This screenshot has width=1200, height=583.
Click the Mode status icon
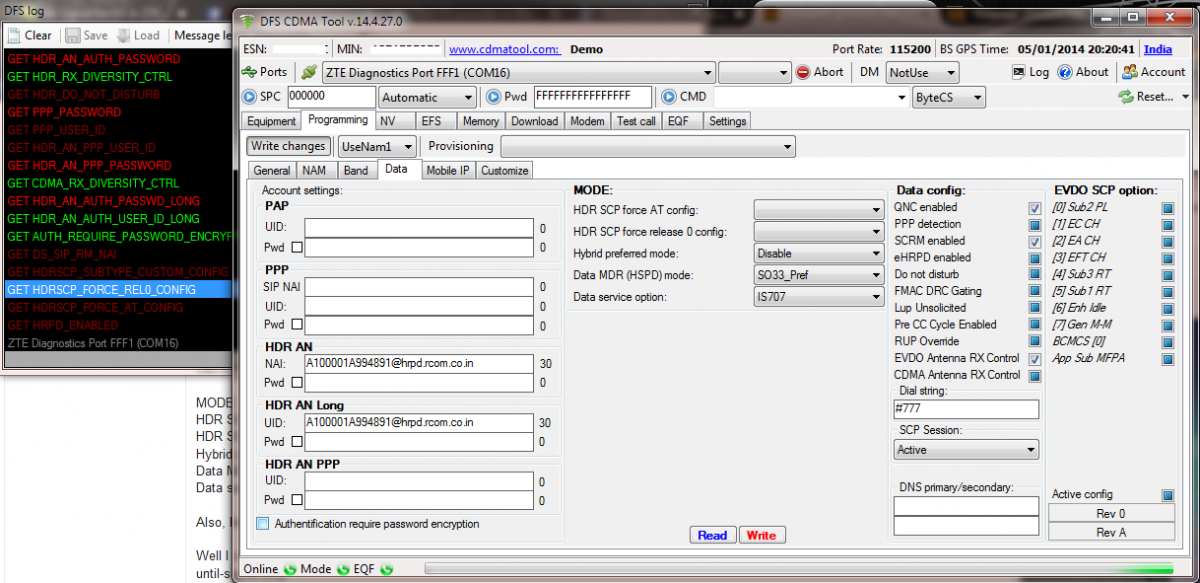[343, 569]
